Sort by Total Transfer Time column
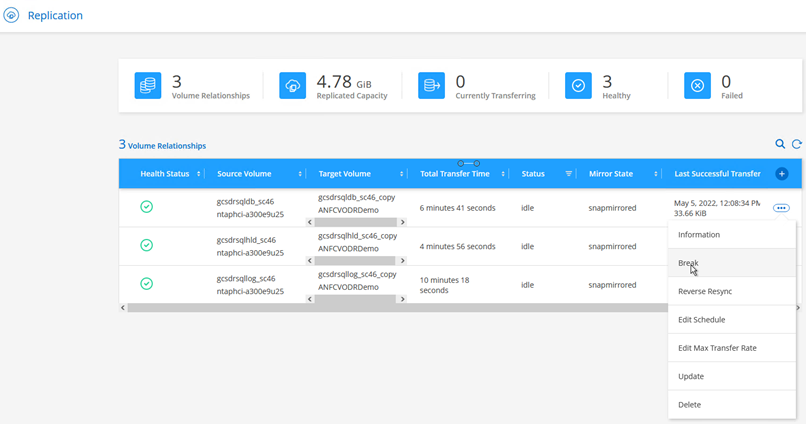 point(502,174)
